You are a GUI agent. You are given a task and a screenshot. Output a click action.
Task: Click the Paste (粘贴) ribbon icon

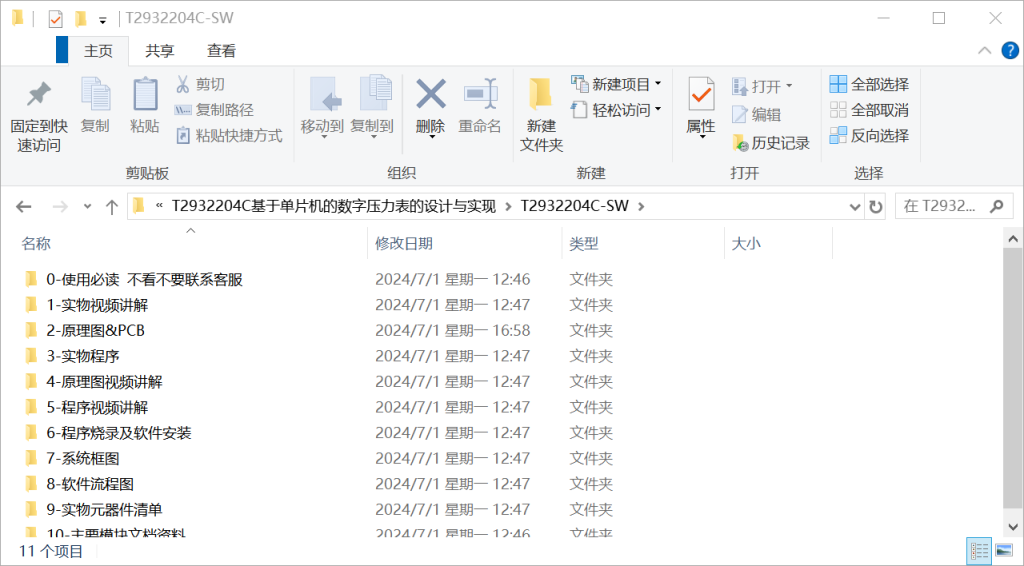(145, 95)
